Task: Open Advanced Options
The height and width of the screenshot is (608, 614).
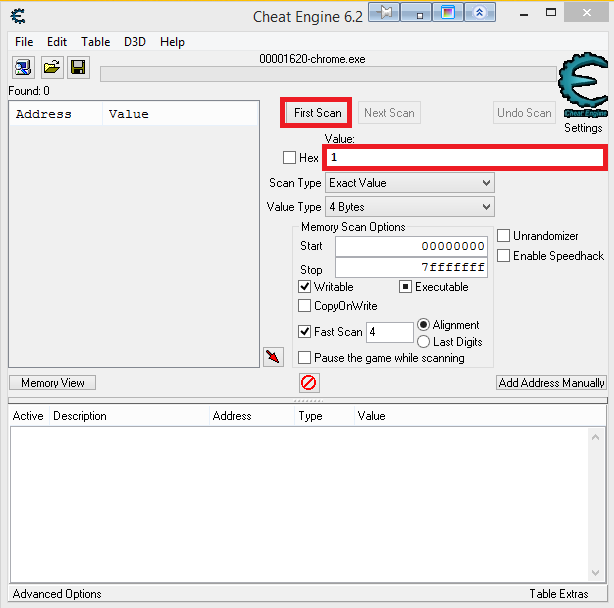Action: [x=57, y=594]
